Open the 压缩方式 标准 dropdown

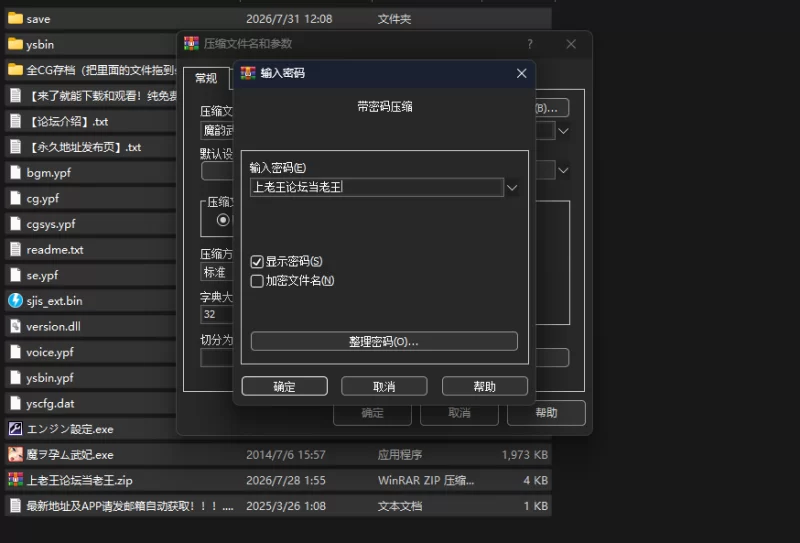217,272
